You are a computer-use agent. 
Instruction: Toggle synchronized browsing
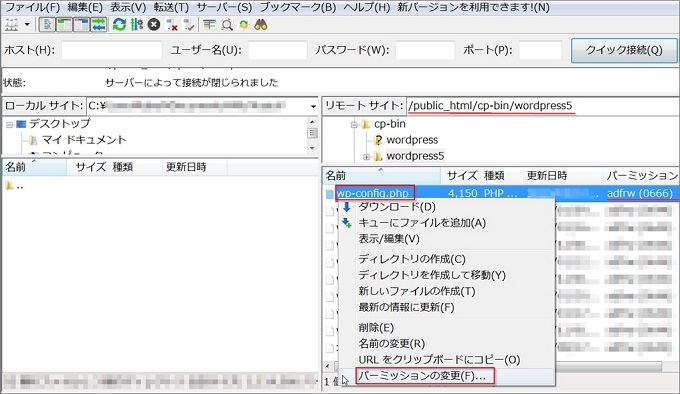coord(244,25)
